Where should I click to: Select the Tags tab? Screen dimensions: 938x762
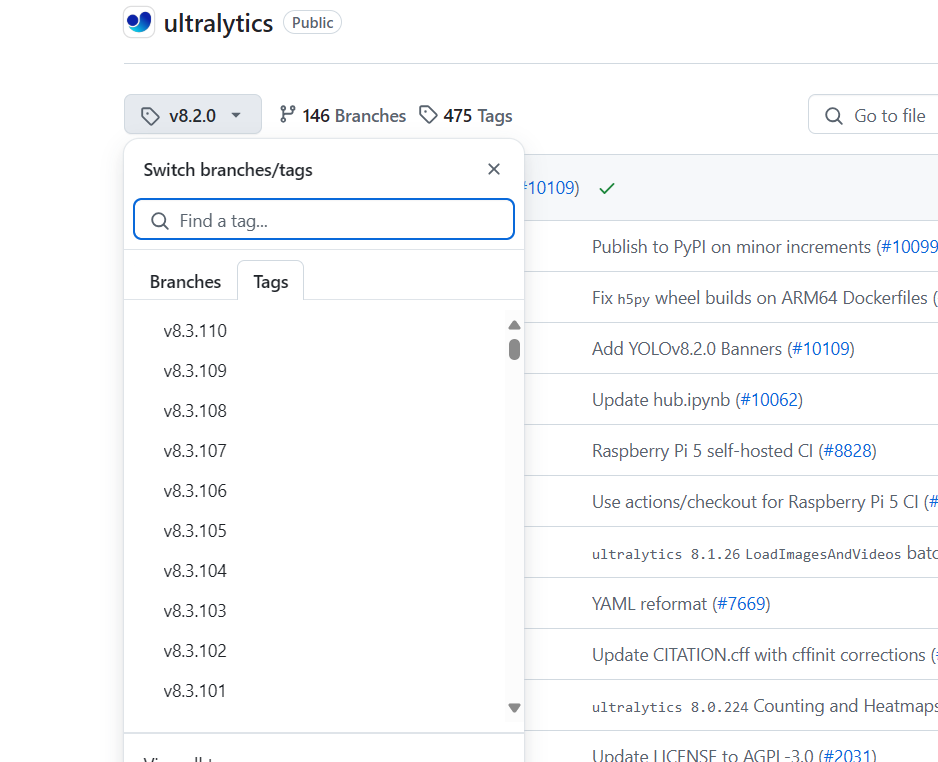coord(270,281)
